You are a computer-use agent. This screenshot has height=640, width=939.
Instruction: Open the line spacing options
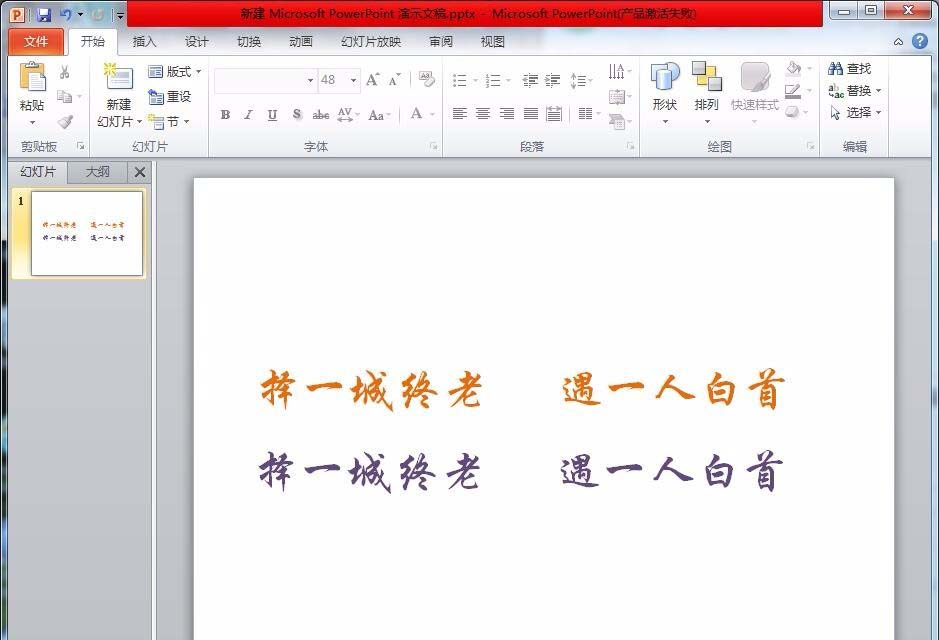[581, 80]
